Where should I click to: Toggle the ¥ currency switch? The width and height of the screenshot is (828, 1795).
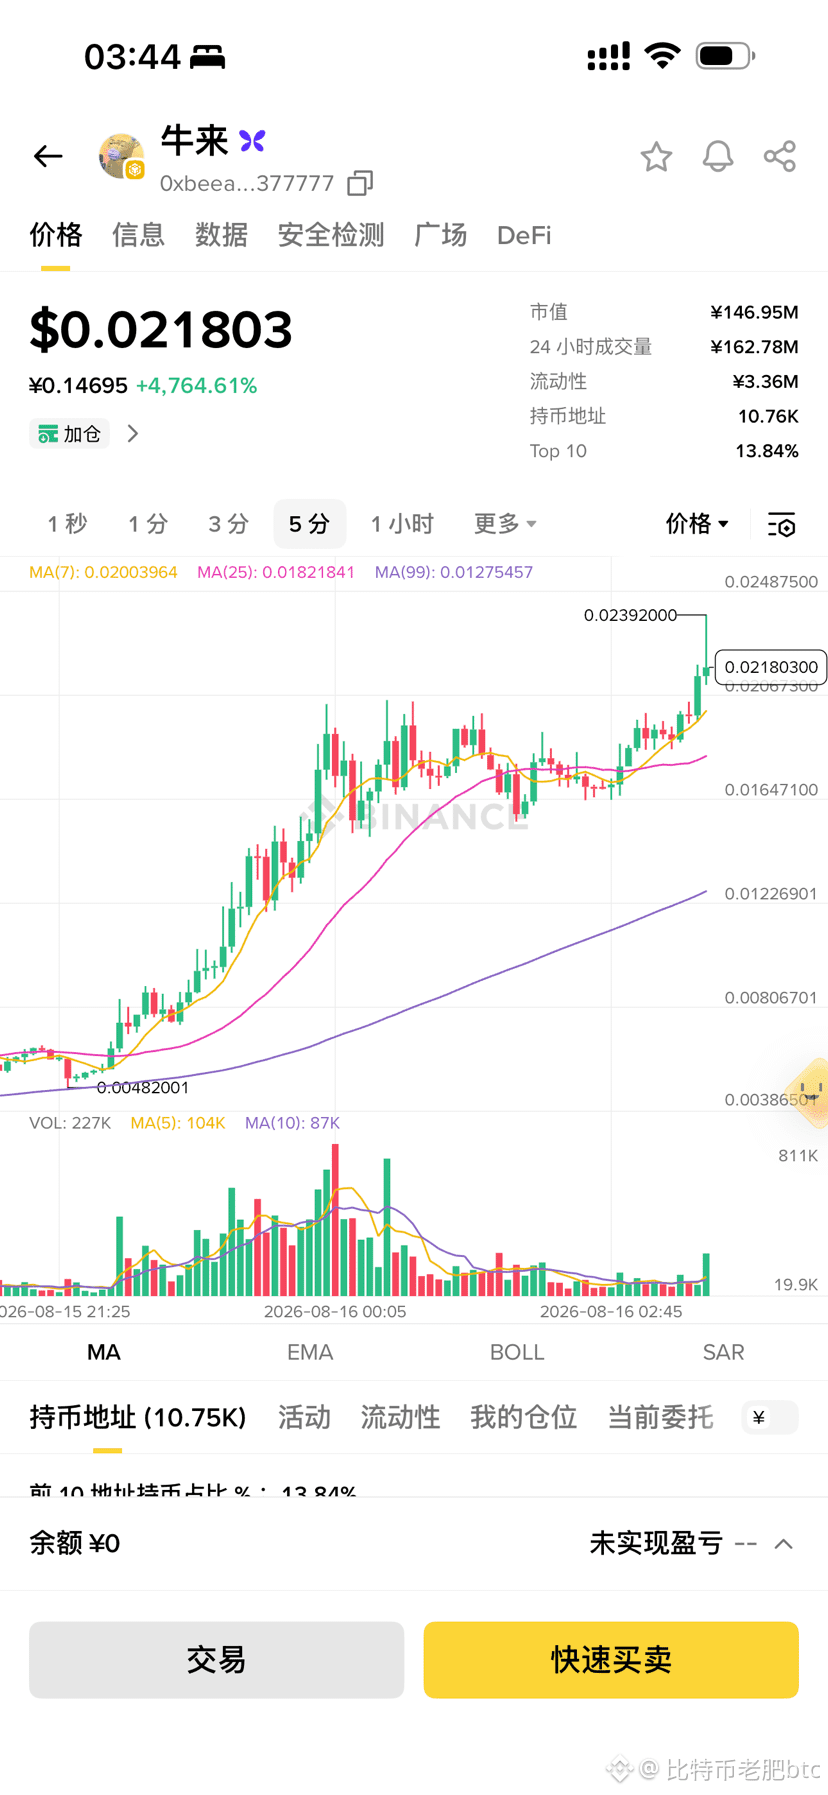[x=770, y=1417]
